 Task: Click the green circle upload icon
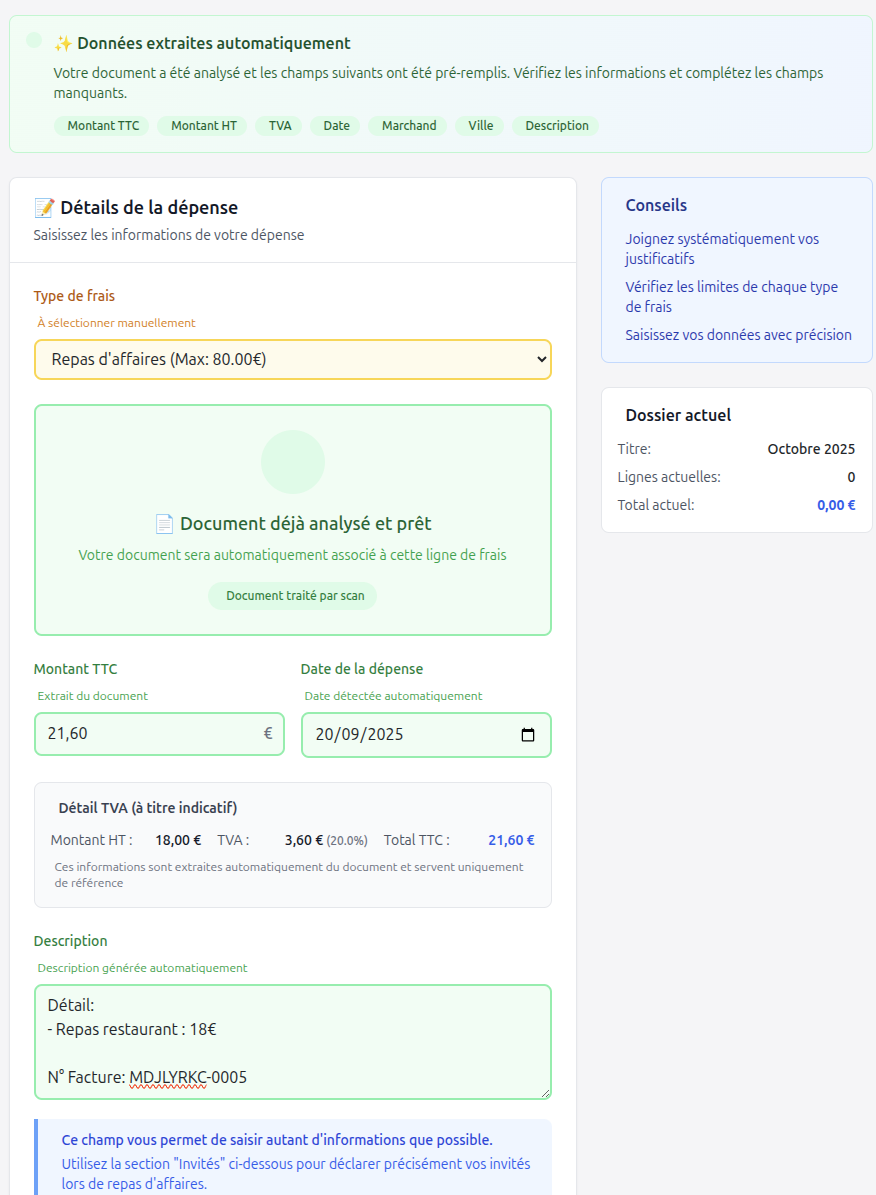(x=293, y=462)
